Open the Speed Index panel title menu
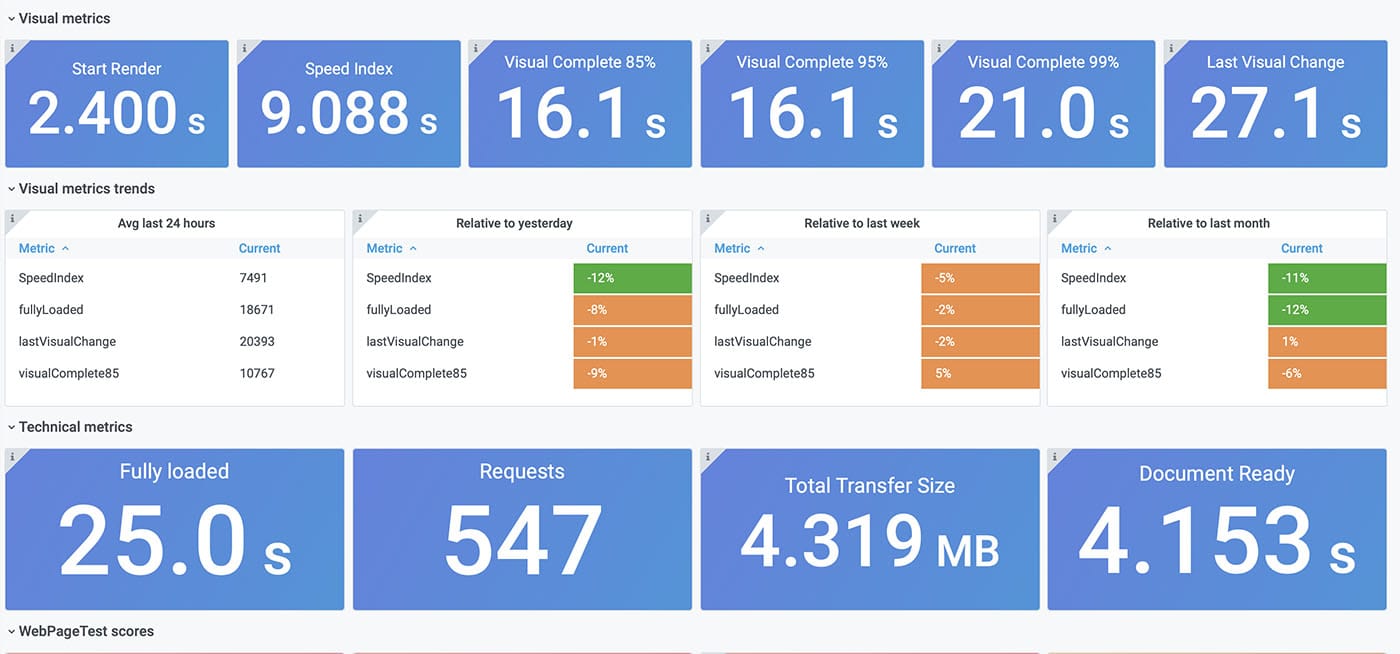1400x654 pixels. (348, 68)
